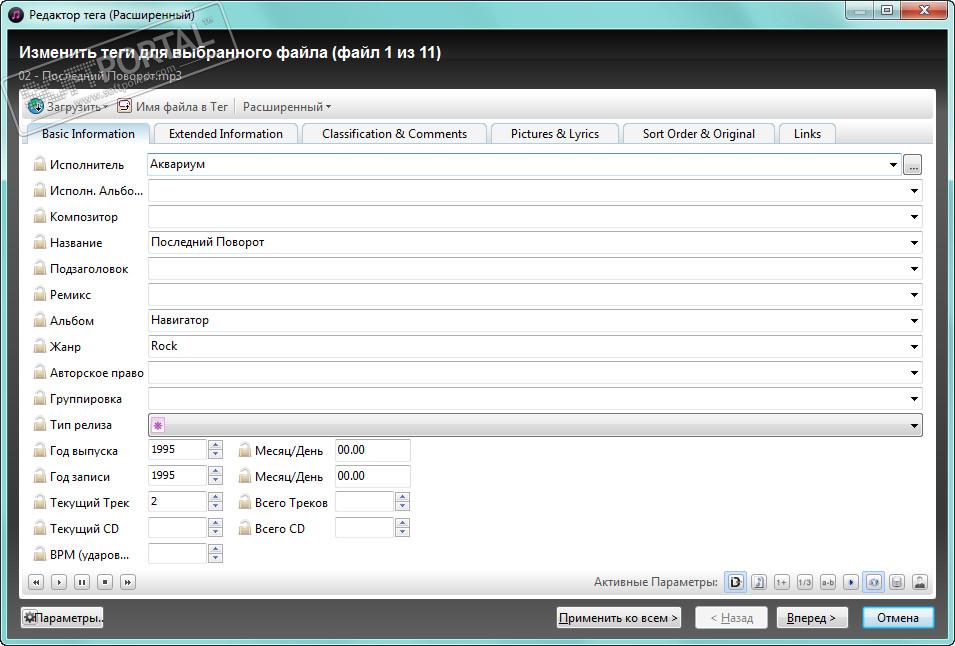This screenshot has width=955, height=646.
Task: Click the rewind playback button
Action: [x=36, y=582]
